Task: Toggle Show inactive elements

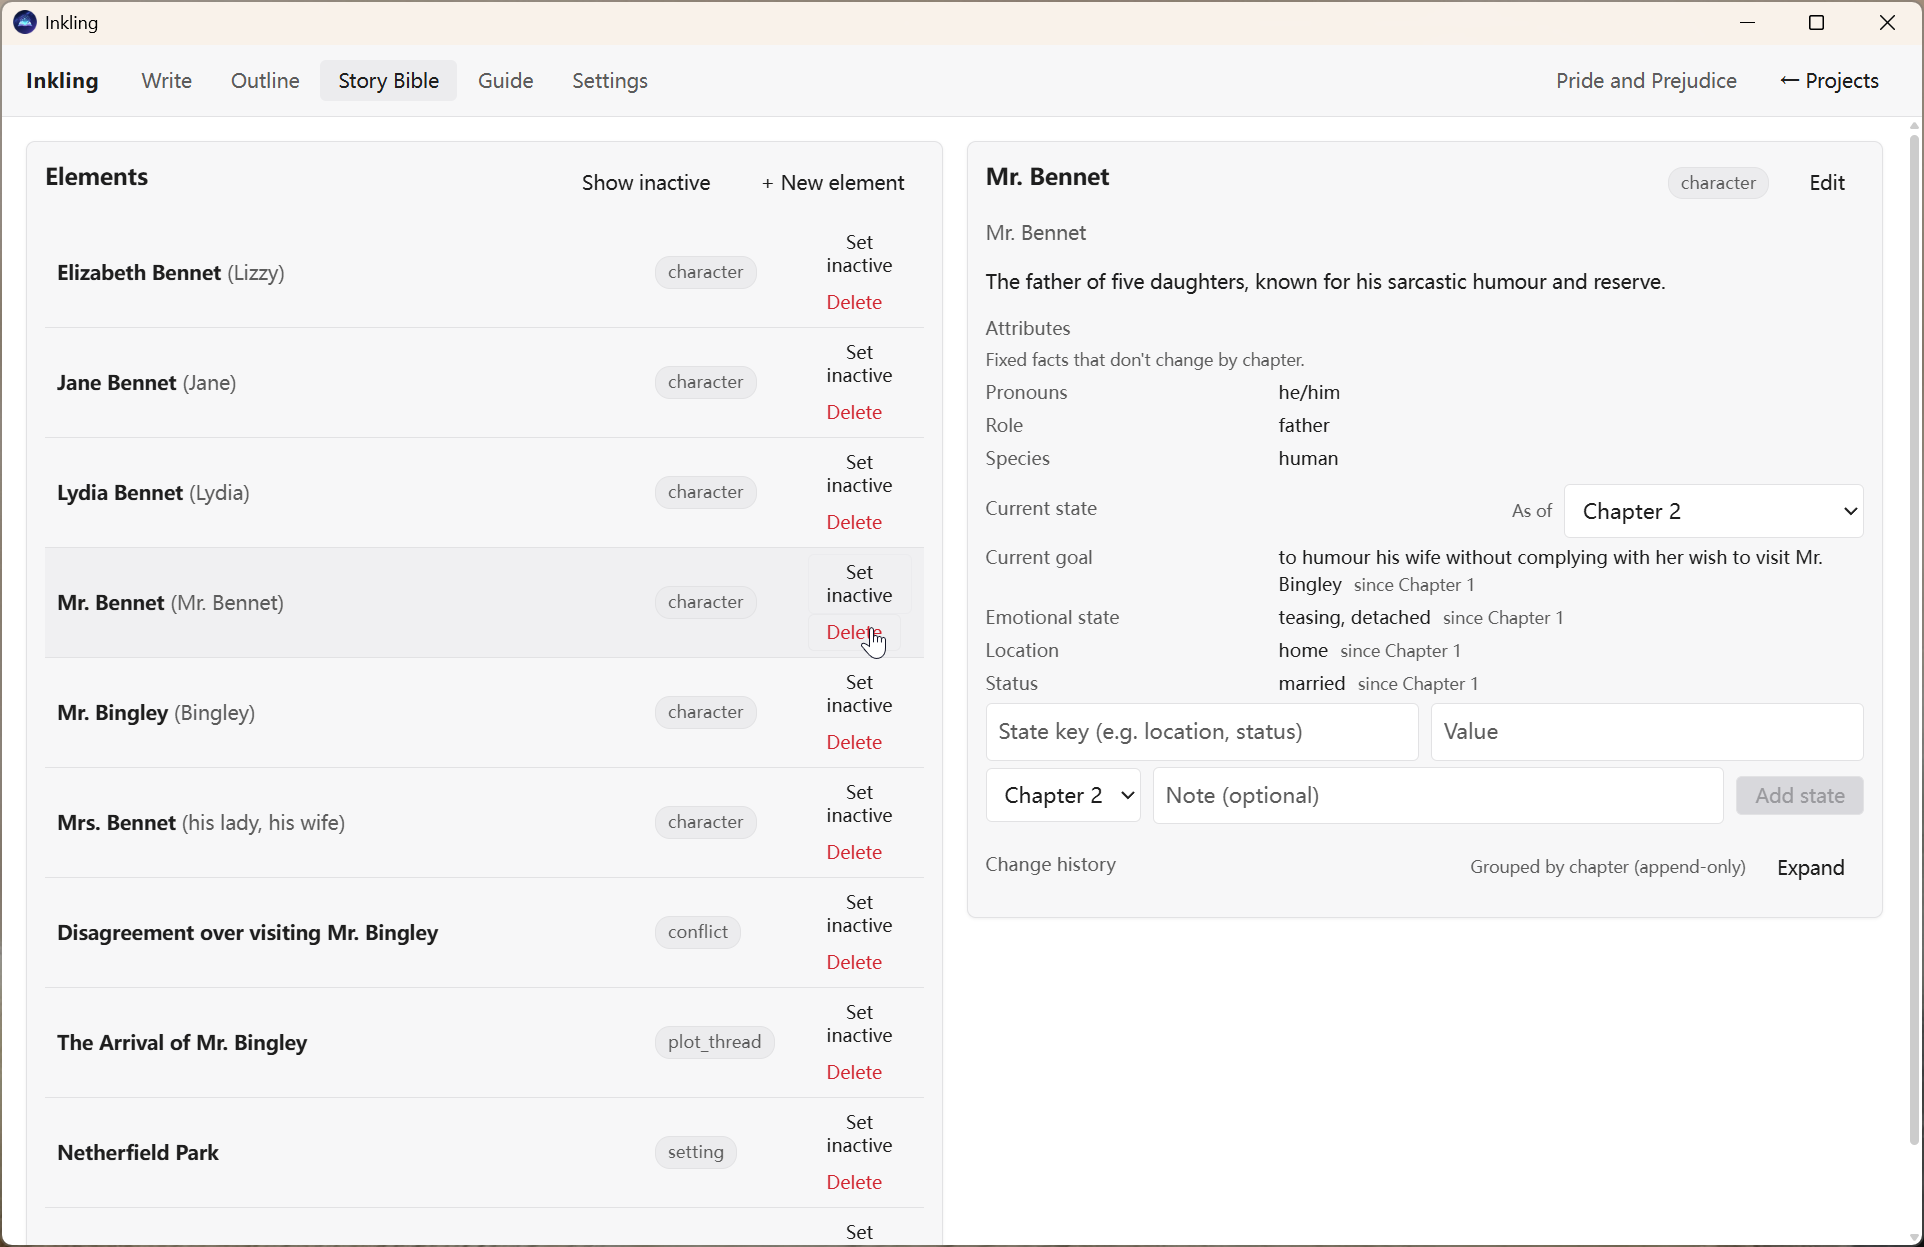Action: click(646, 183)
